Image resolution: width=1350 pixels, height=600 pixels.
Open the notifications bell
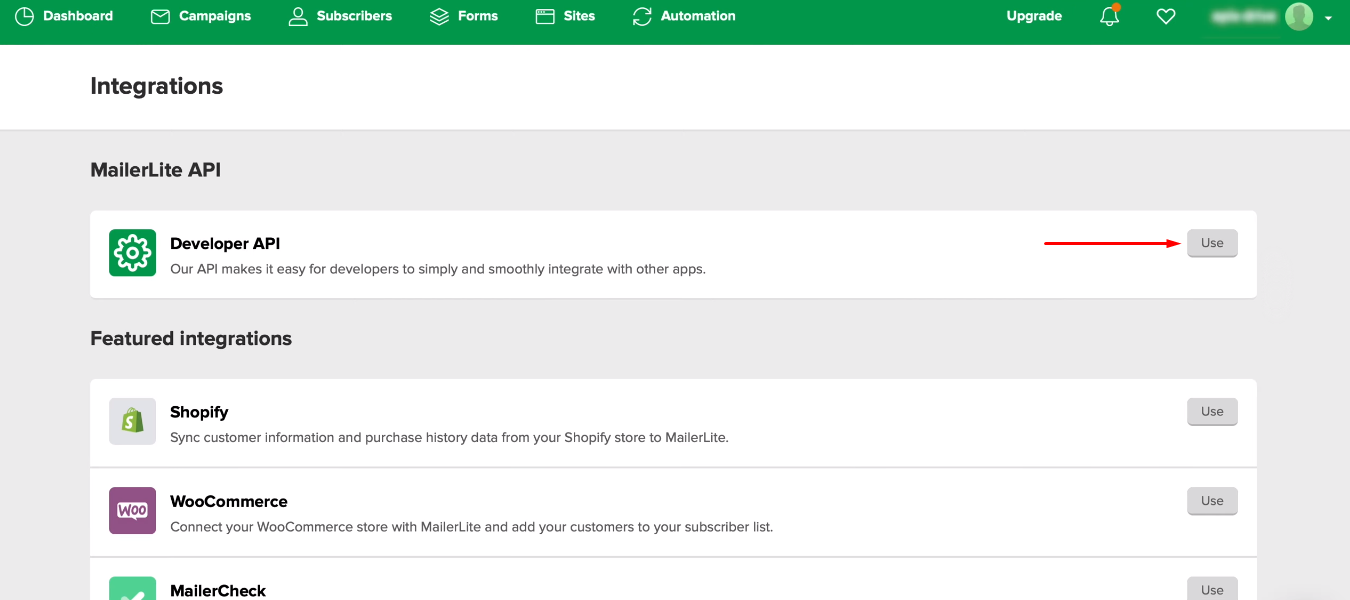pos(1110,16)
